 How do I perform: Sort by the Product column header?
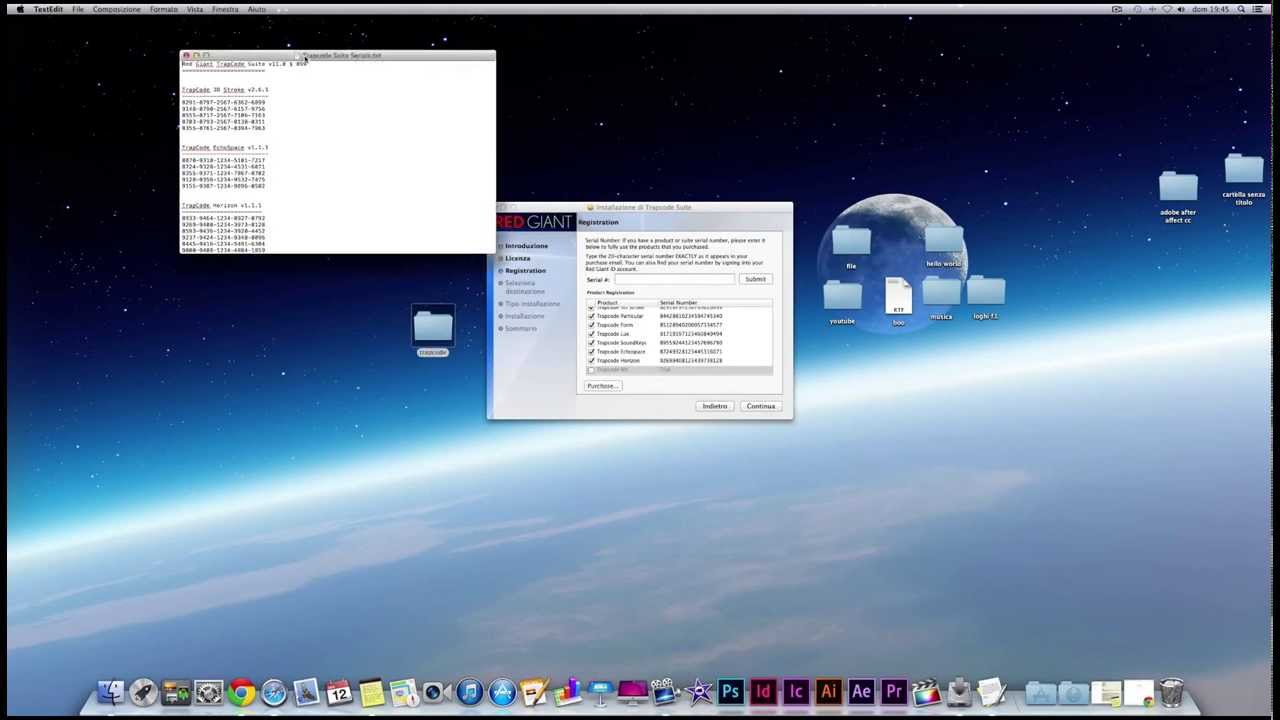(x=607, y=303)
